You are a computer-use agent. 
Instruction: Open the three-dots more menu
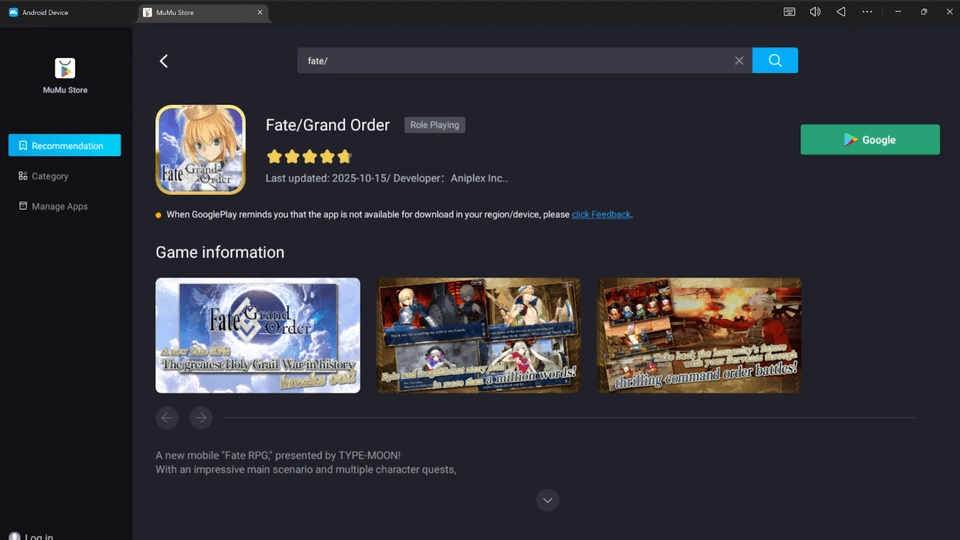867,12
